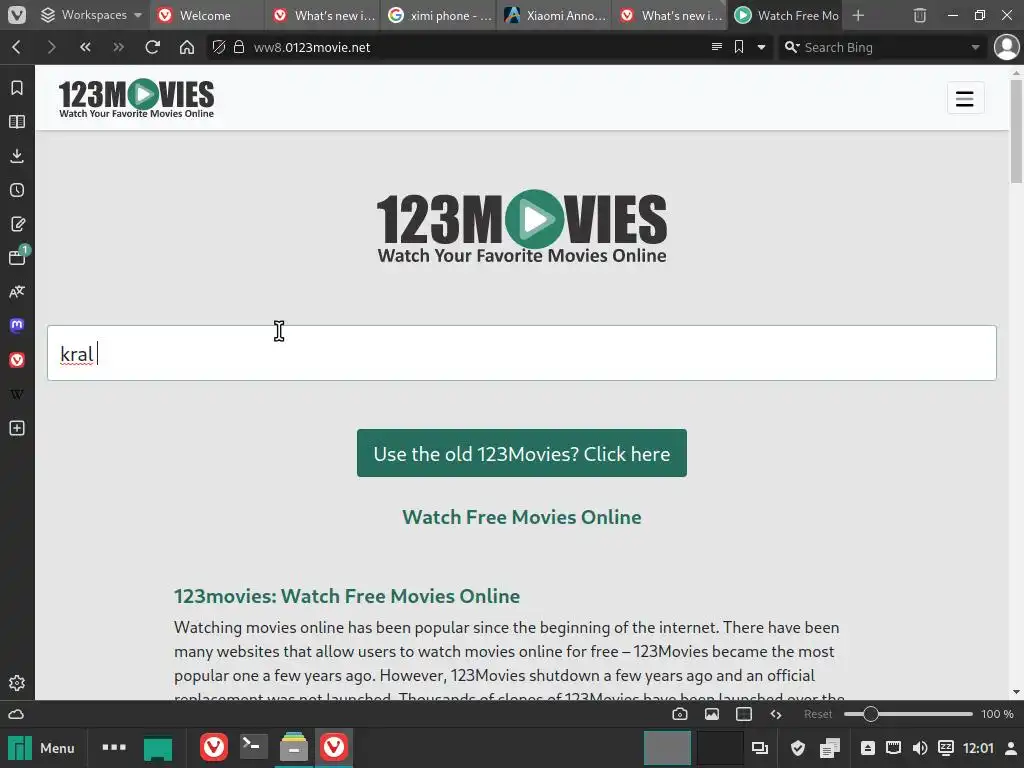Open the Bookmarks panel
Viewport: 1024px width, 768px height.
click(17, 88)
